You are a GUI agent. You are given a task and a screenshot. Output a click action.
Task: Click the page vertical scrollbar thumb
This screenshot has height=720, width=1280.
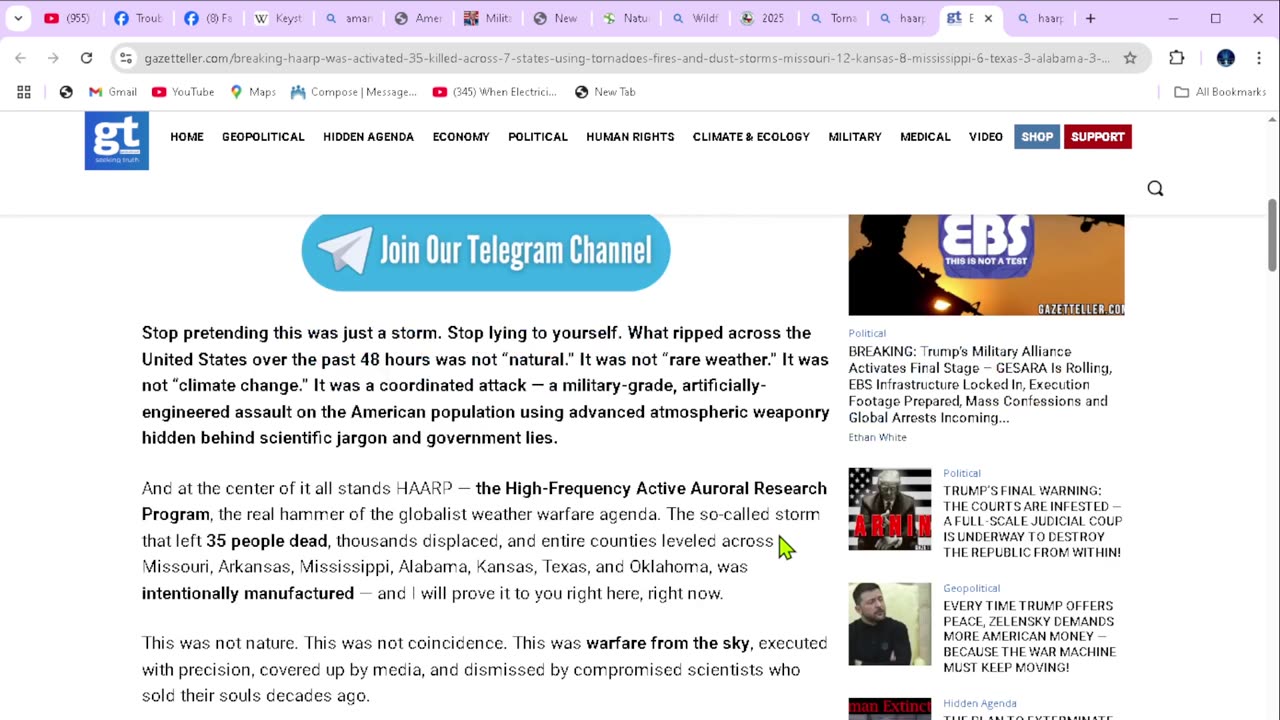click(x=1272, y=234)
